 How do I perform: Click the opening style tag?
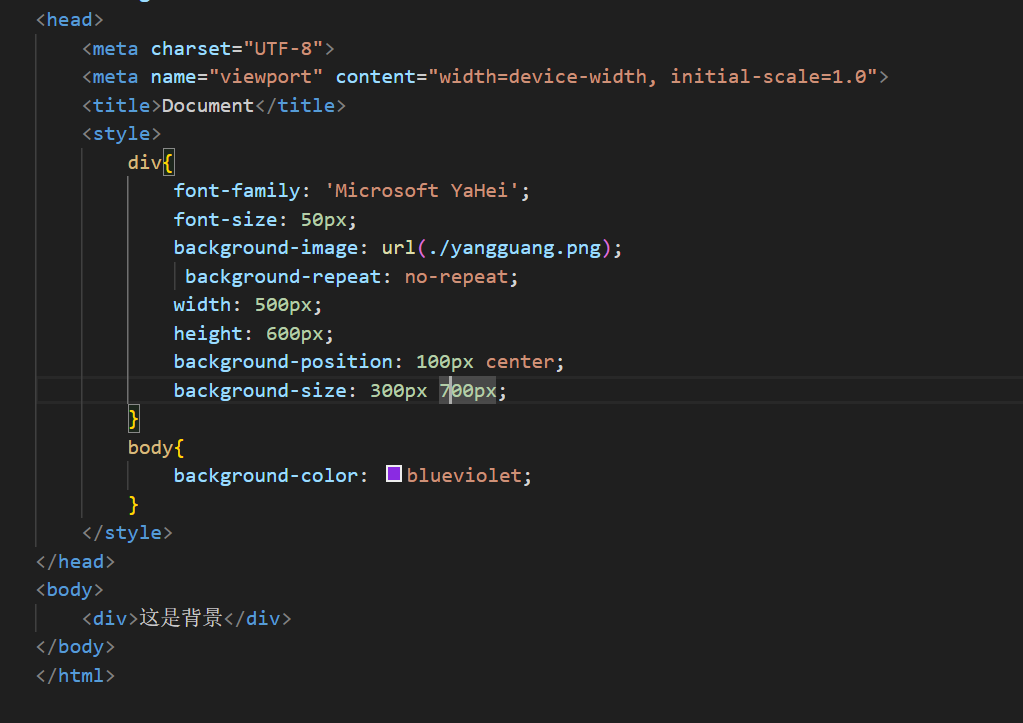coord(121,134)
